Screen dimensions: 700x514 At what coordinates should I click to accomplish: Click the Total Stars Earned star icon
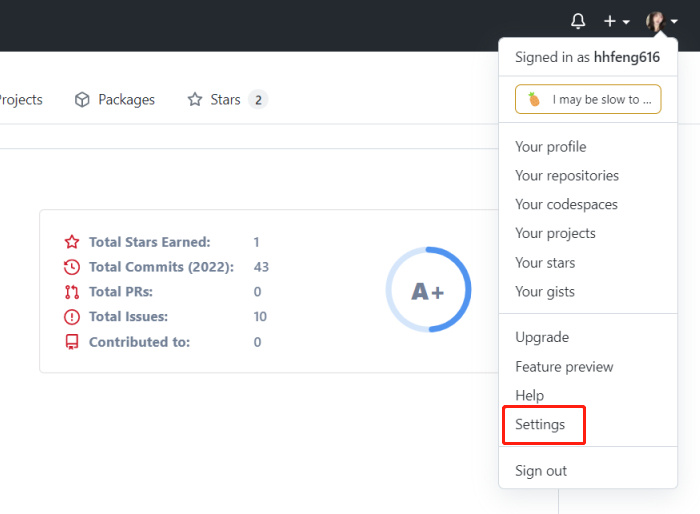tap(72, 242)
